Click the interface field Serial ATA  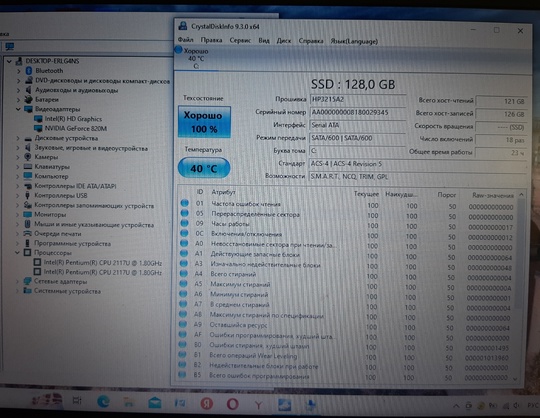coord(357,125)
